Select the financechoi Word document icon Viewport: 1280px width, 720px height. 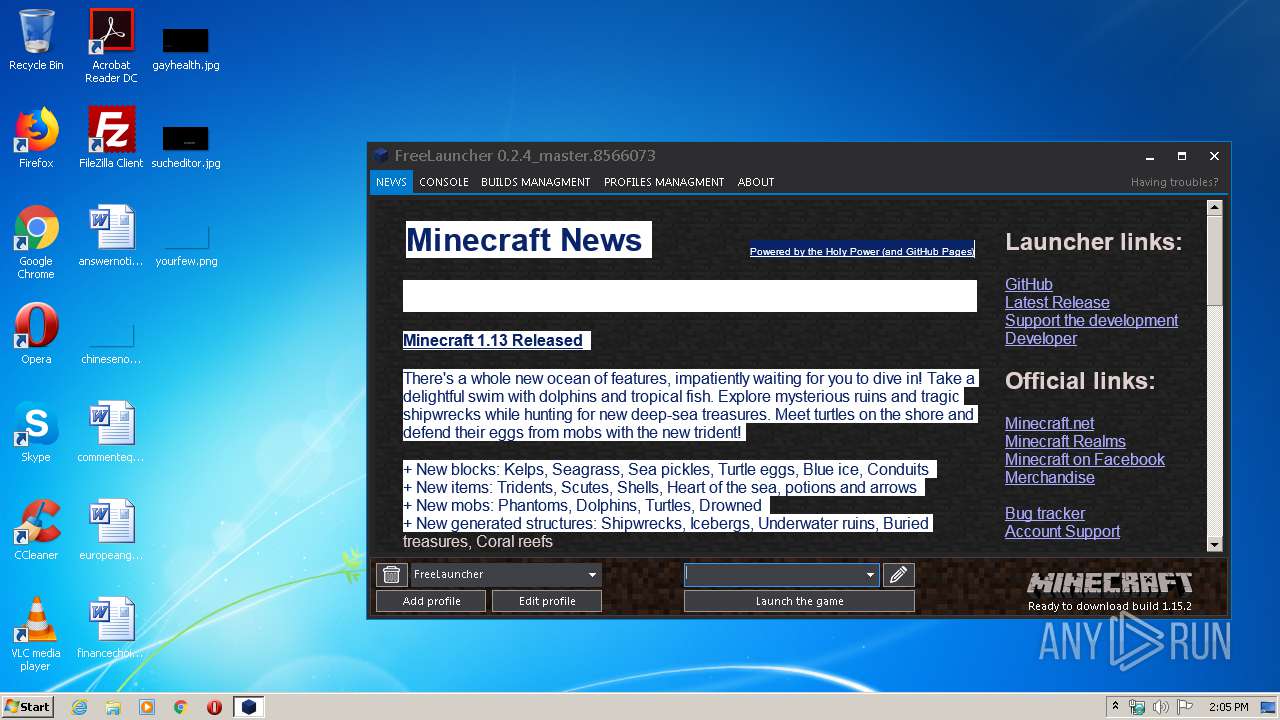point(111,628)
